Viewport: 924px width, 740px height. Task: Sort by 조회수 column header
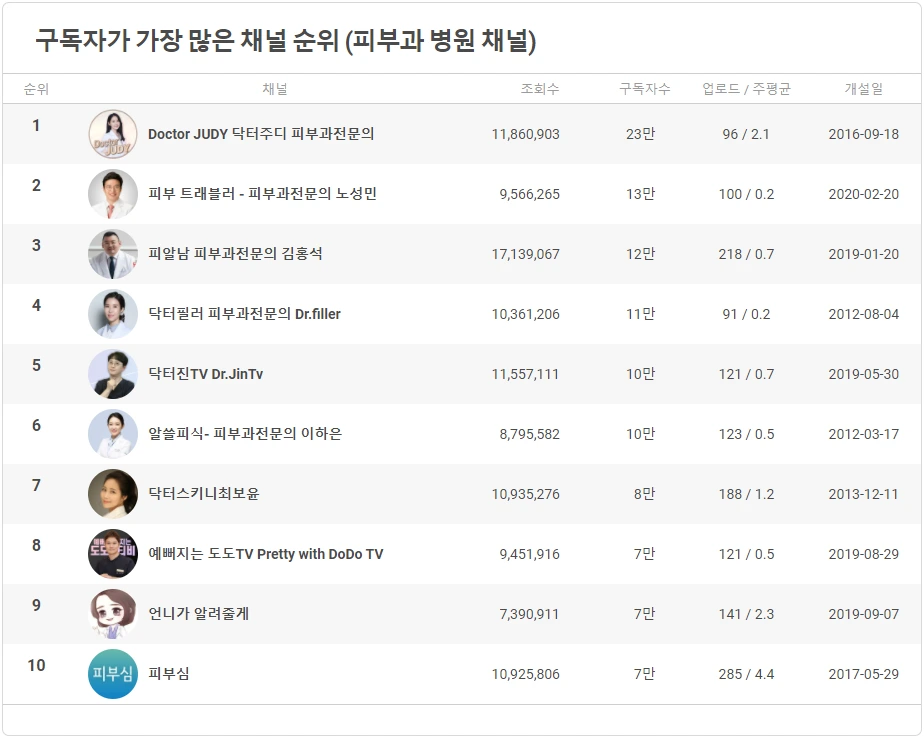pos(540,89)
